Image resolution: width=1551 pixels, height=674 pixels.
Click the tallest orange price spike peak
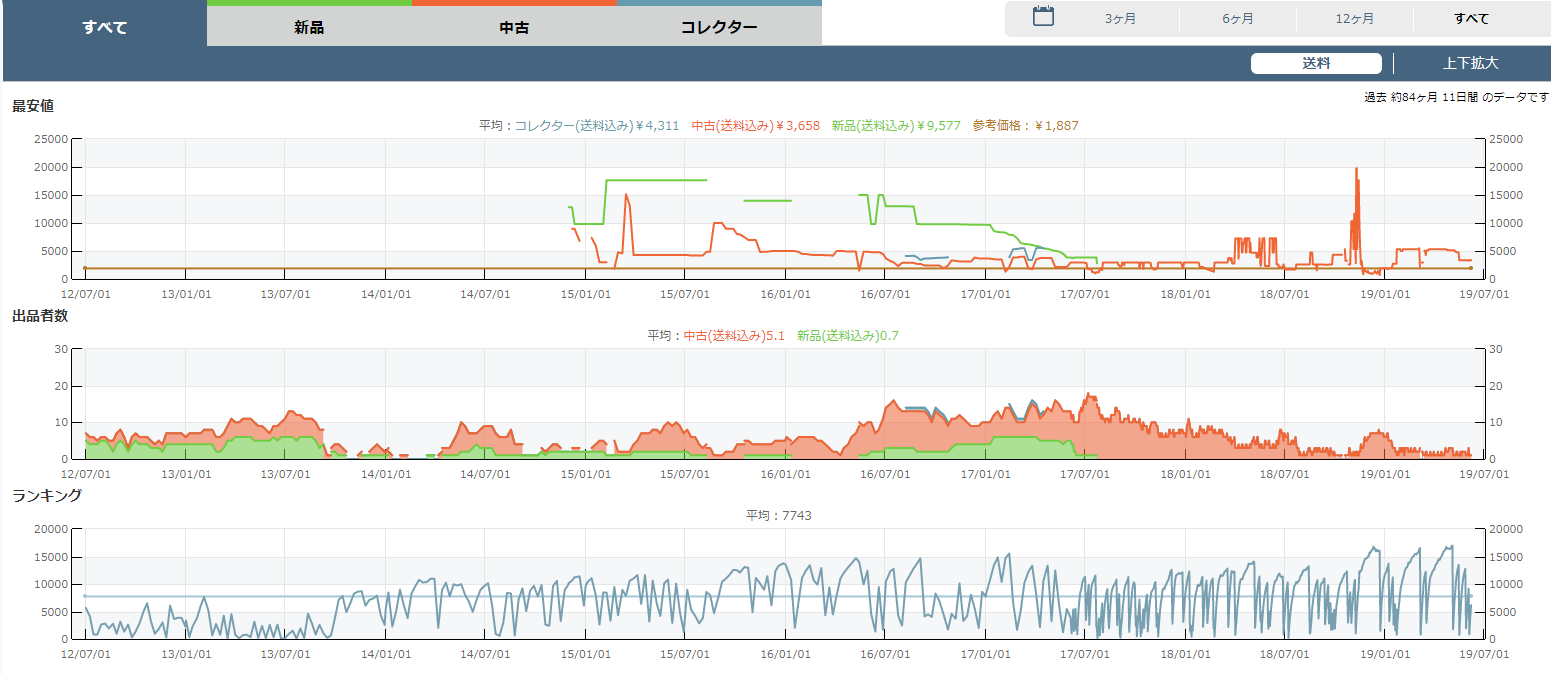pyautogui.click(x=1356, y=170)
